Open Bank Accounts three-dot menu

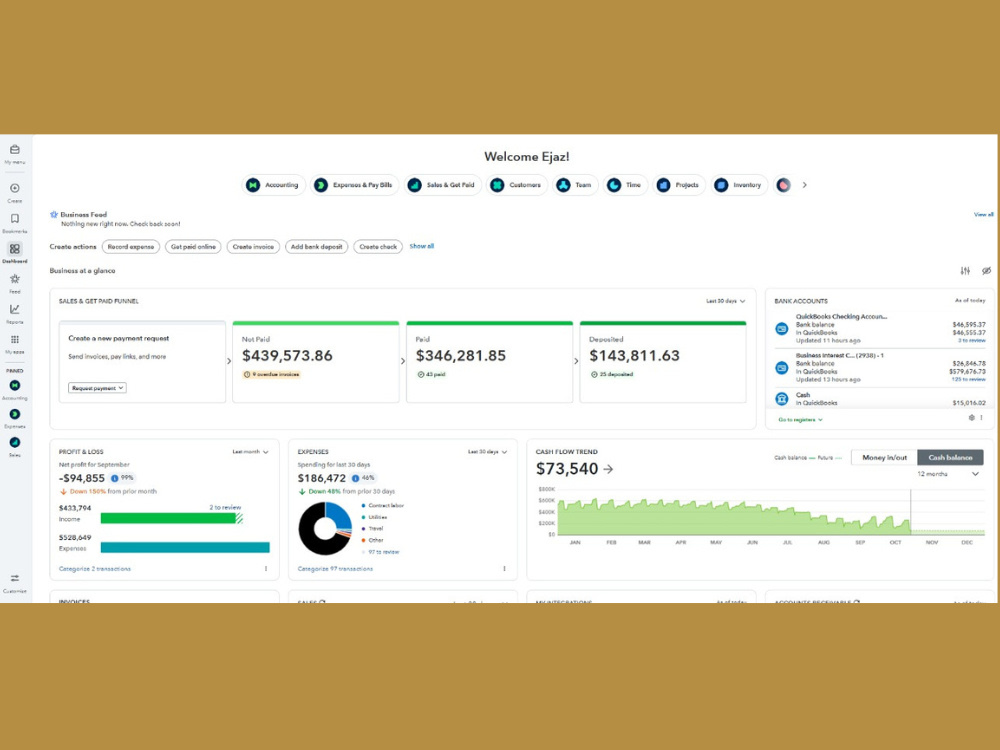click(x=982, y=418)
